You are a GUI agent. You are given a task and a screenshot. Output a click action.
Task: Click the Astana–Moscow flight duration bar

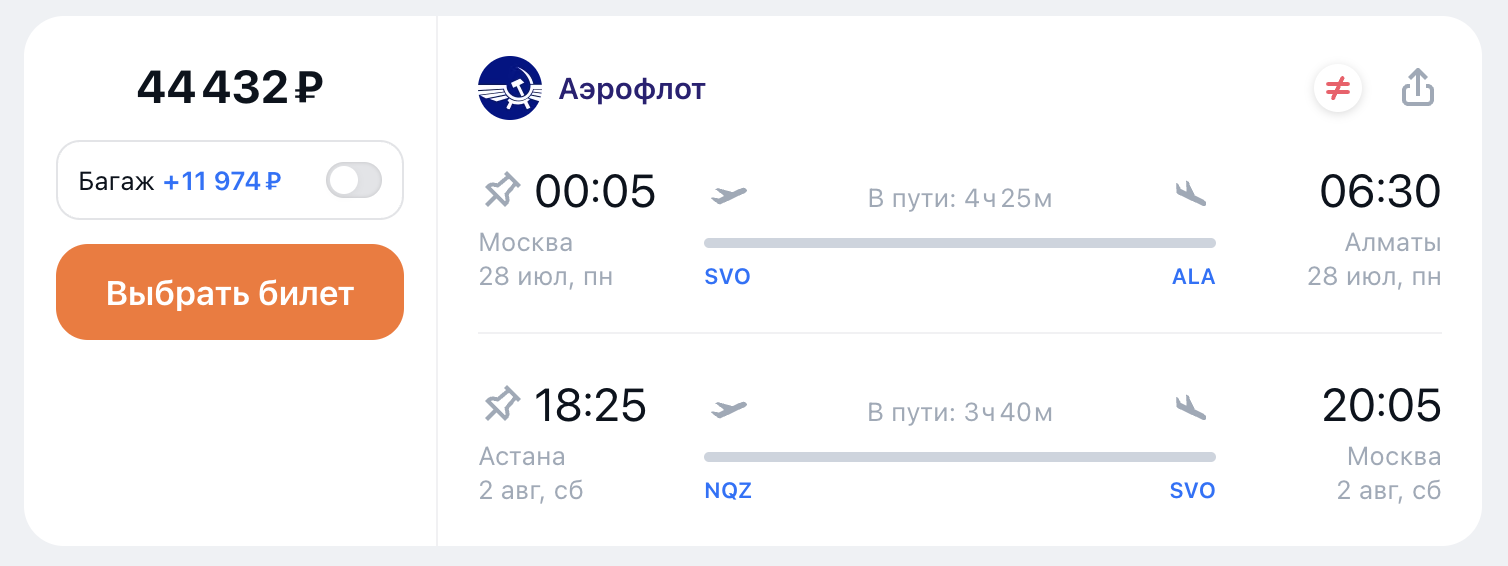(x=960, y=457)
